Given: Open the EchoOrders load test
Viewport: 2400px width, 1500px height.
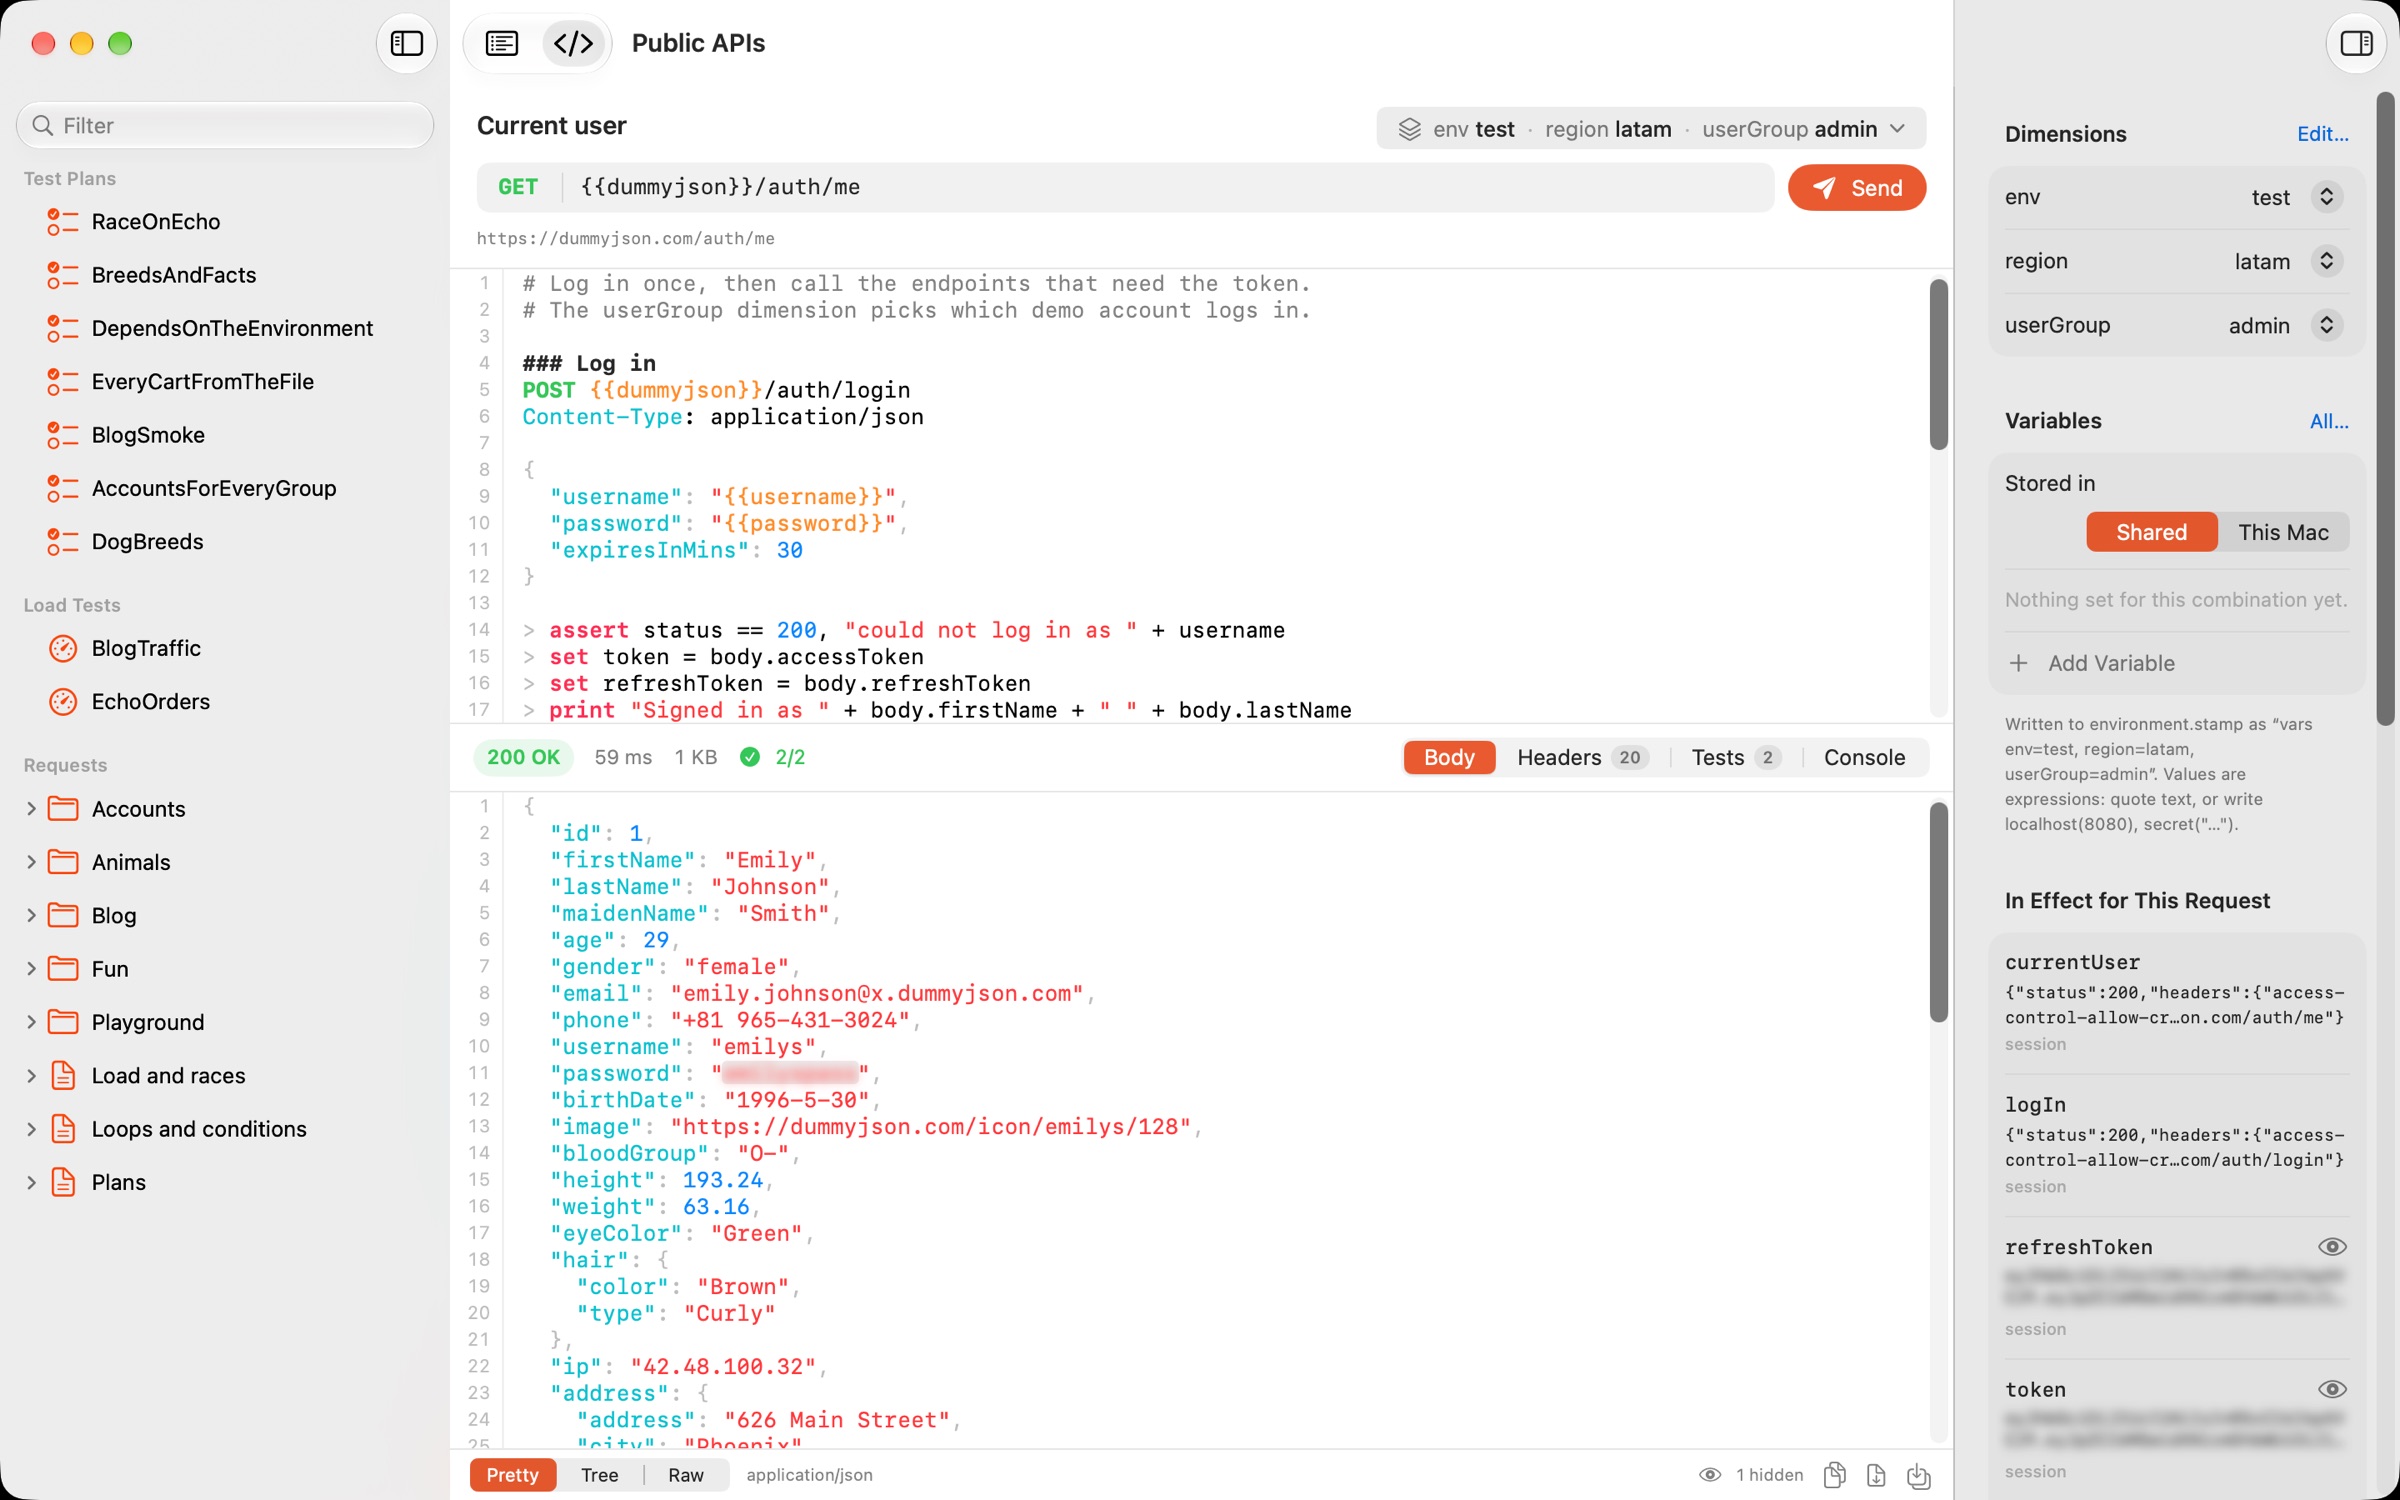Looking at the screenshot, I should click(x=150, y=701).
